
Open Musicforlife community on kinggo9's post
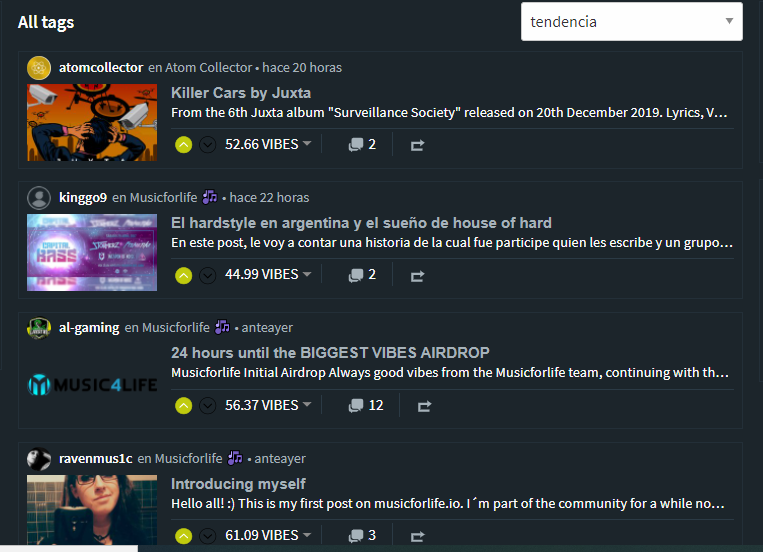coord(164,198)
